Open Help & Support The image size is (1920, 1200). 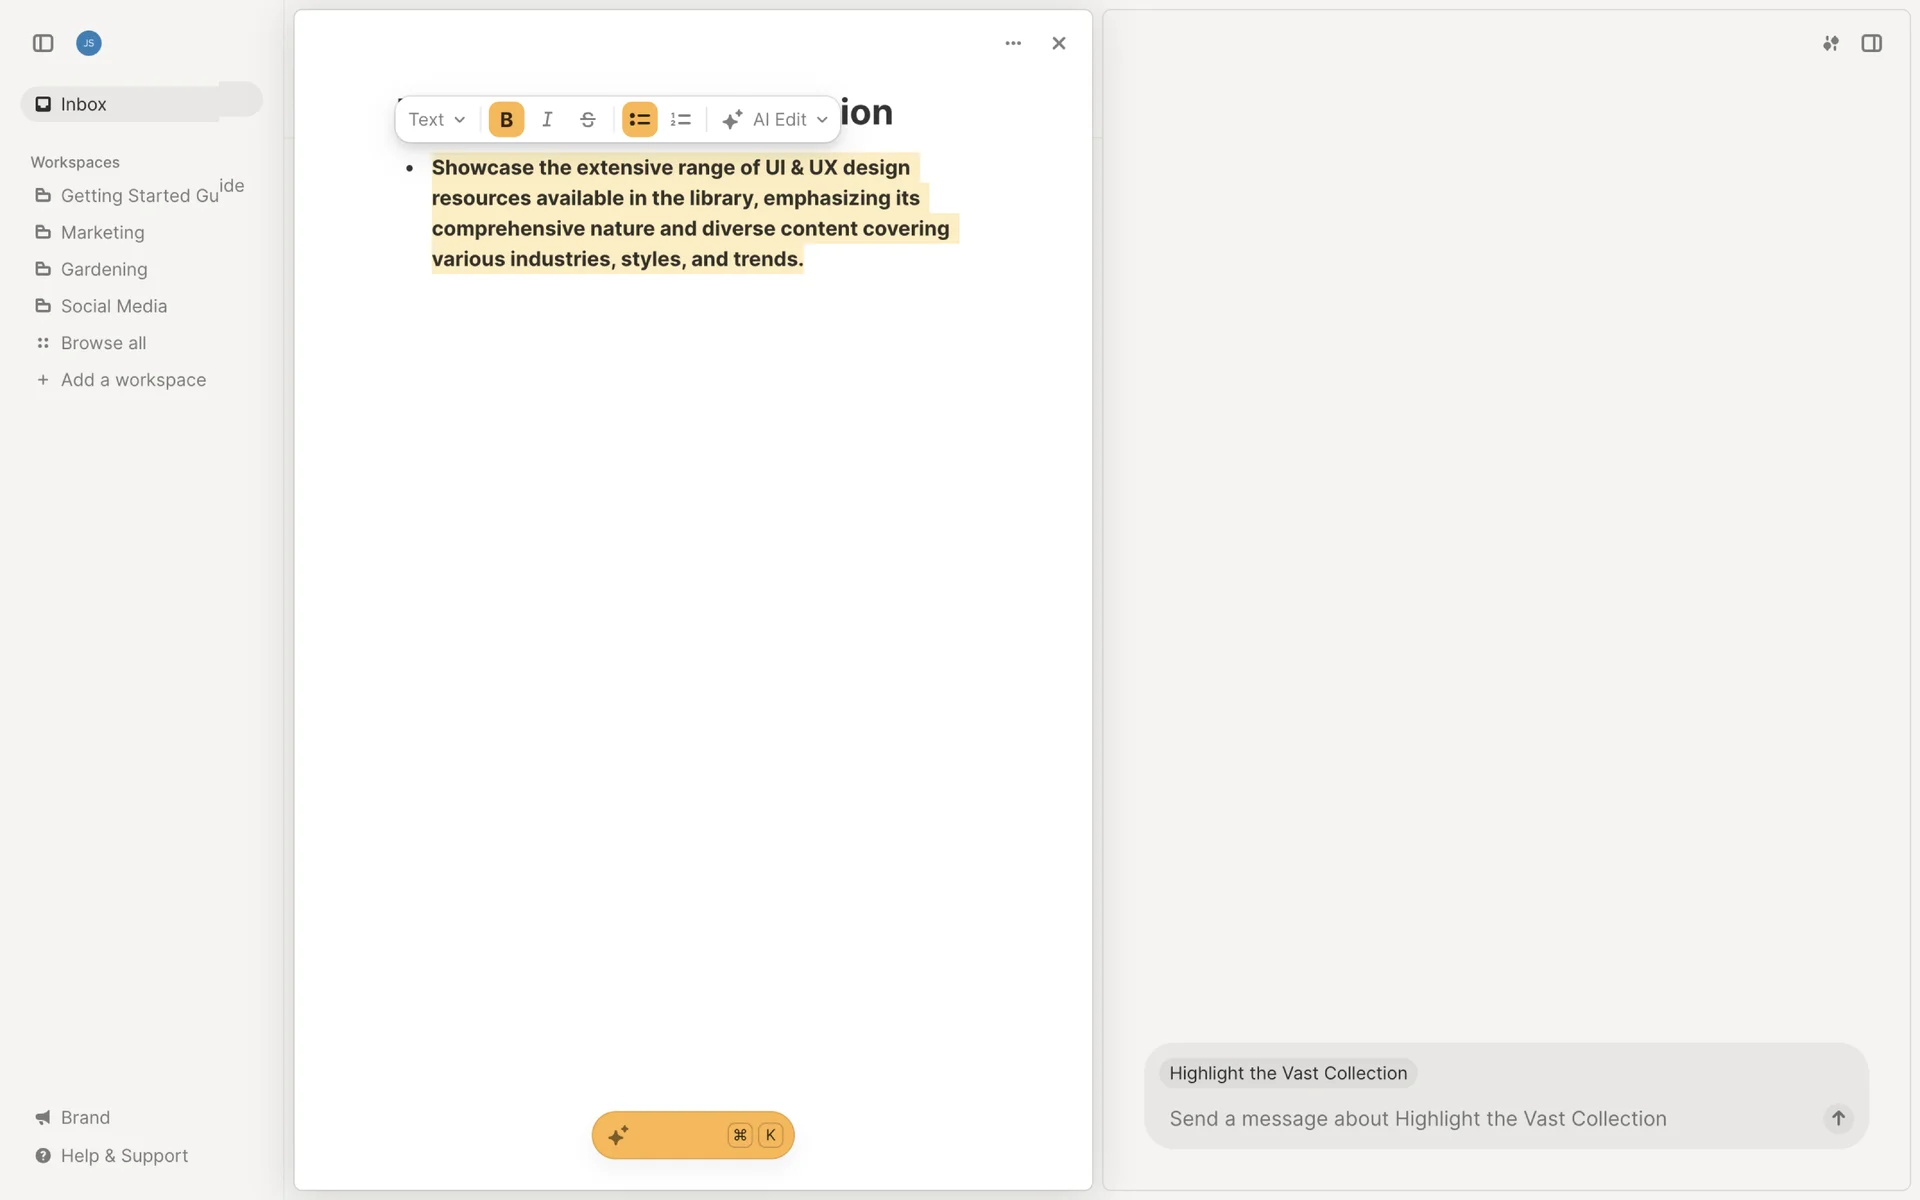pyautogui.click(x=124, y=1156)
